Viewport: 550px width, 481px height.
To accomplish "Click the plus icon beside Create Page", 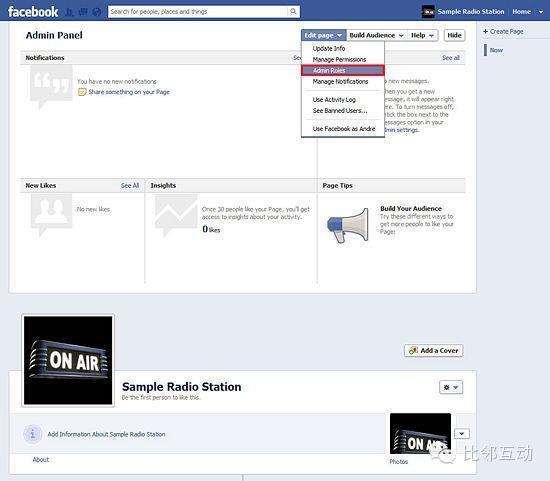I will (x=485, y=31).
